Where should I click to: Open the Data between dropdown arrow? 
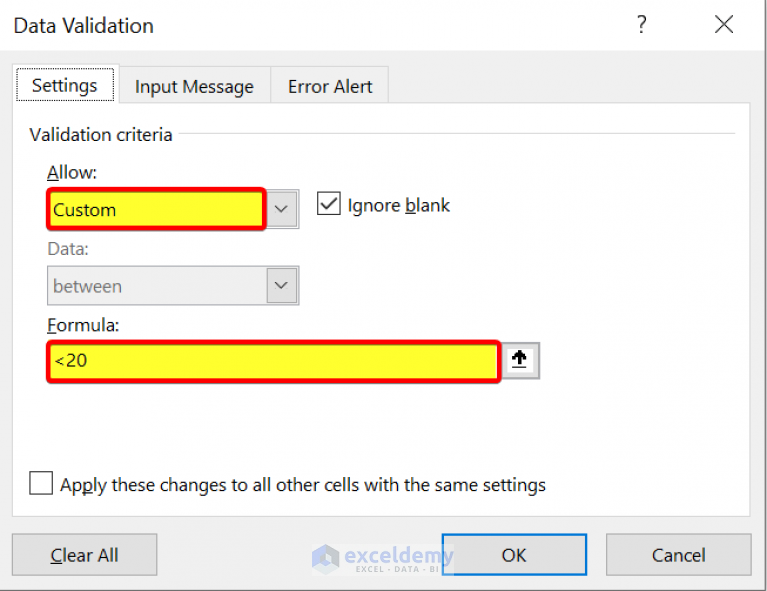[282, 286]
